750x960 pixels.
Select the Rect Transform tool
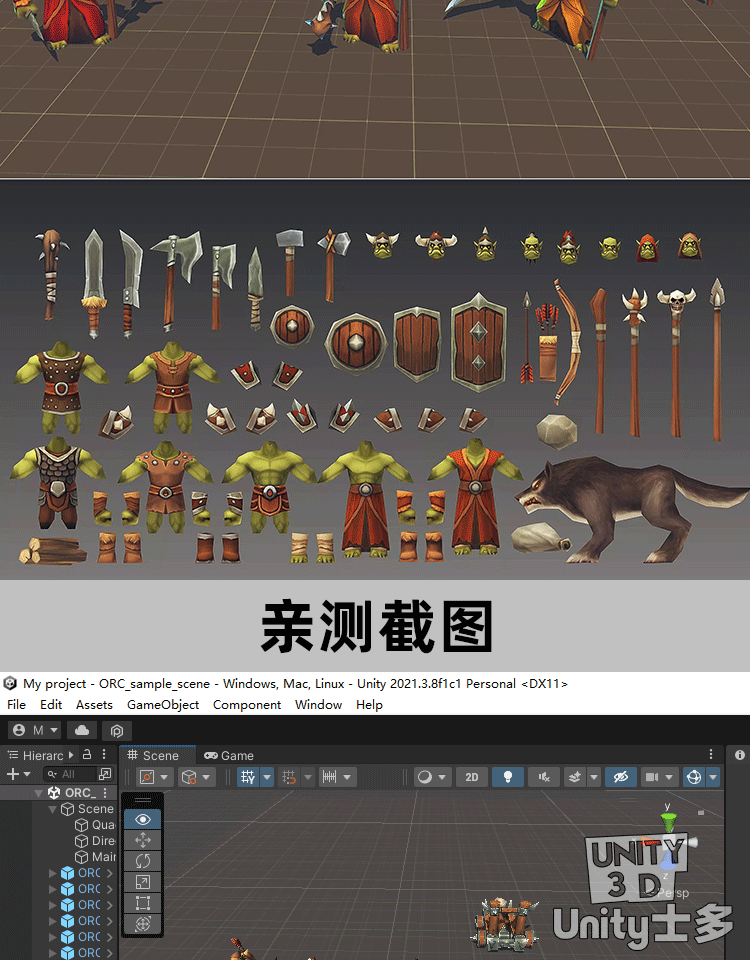(142, 903)
